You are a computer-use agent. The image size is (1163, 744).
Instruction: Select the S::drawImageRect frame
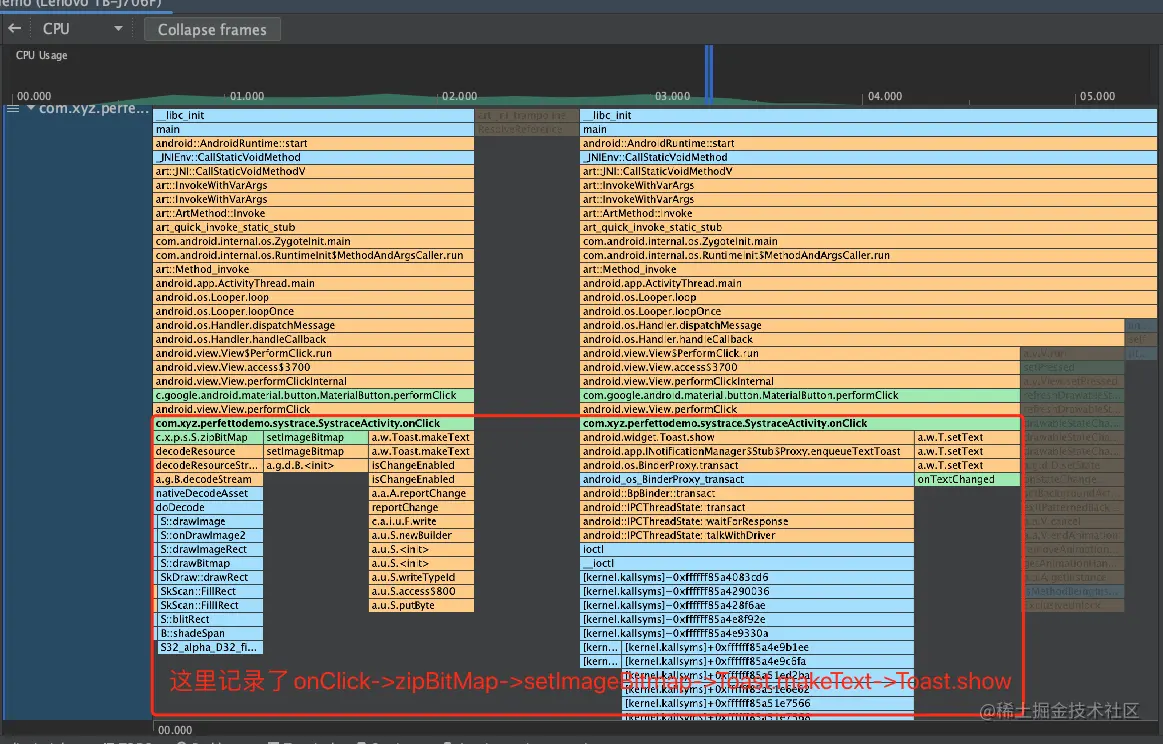coord(211,550)
